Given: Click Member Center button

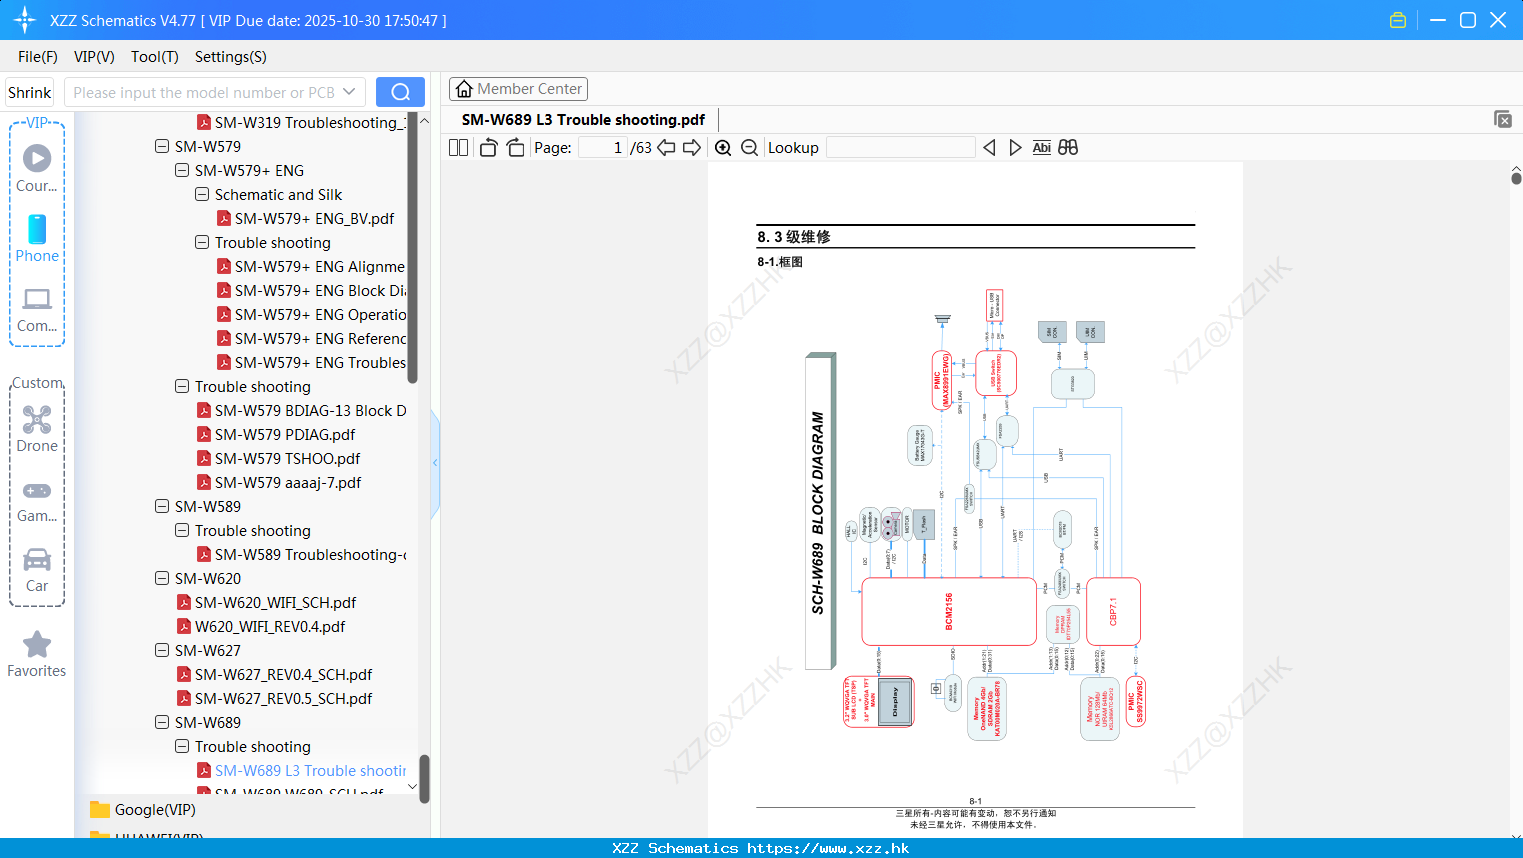Looking at the screenshot, I should point(518,89).
